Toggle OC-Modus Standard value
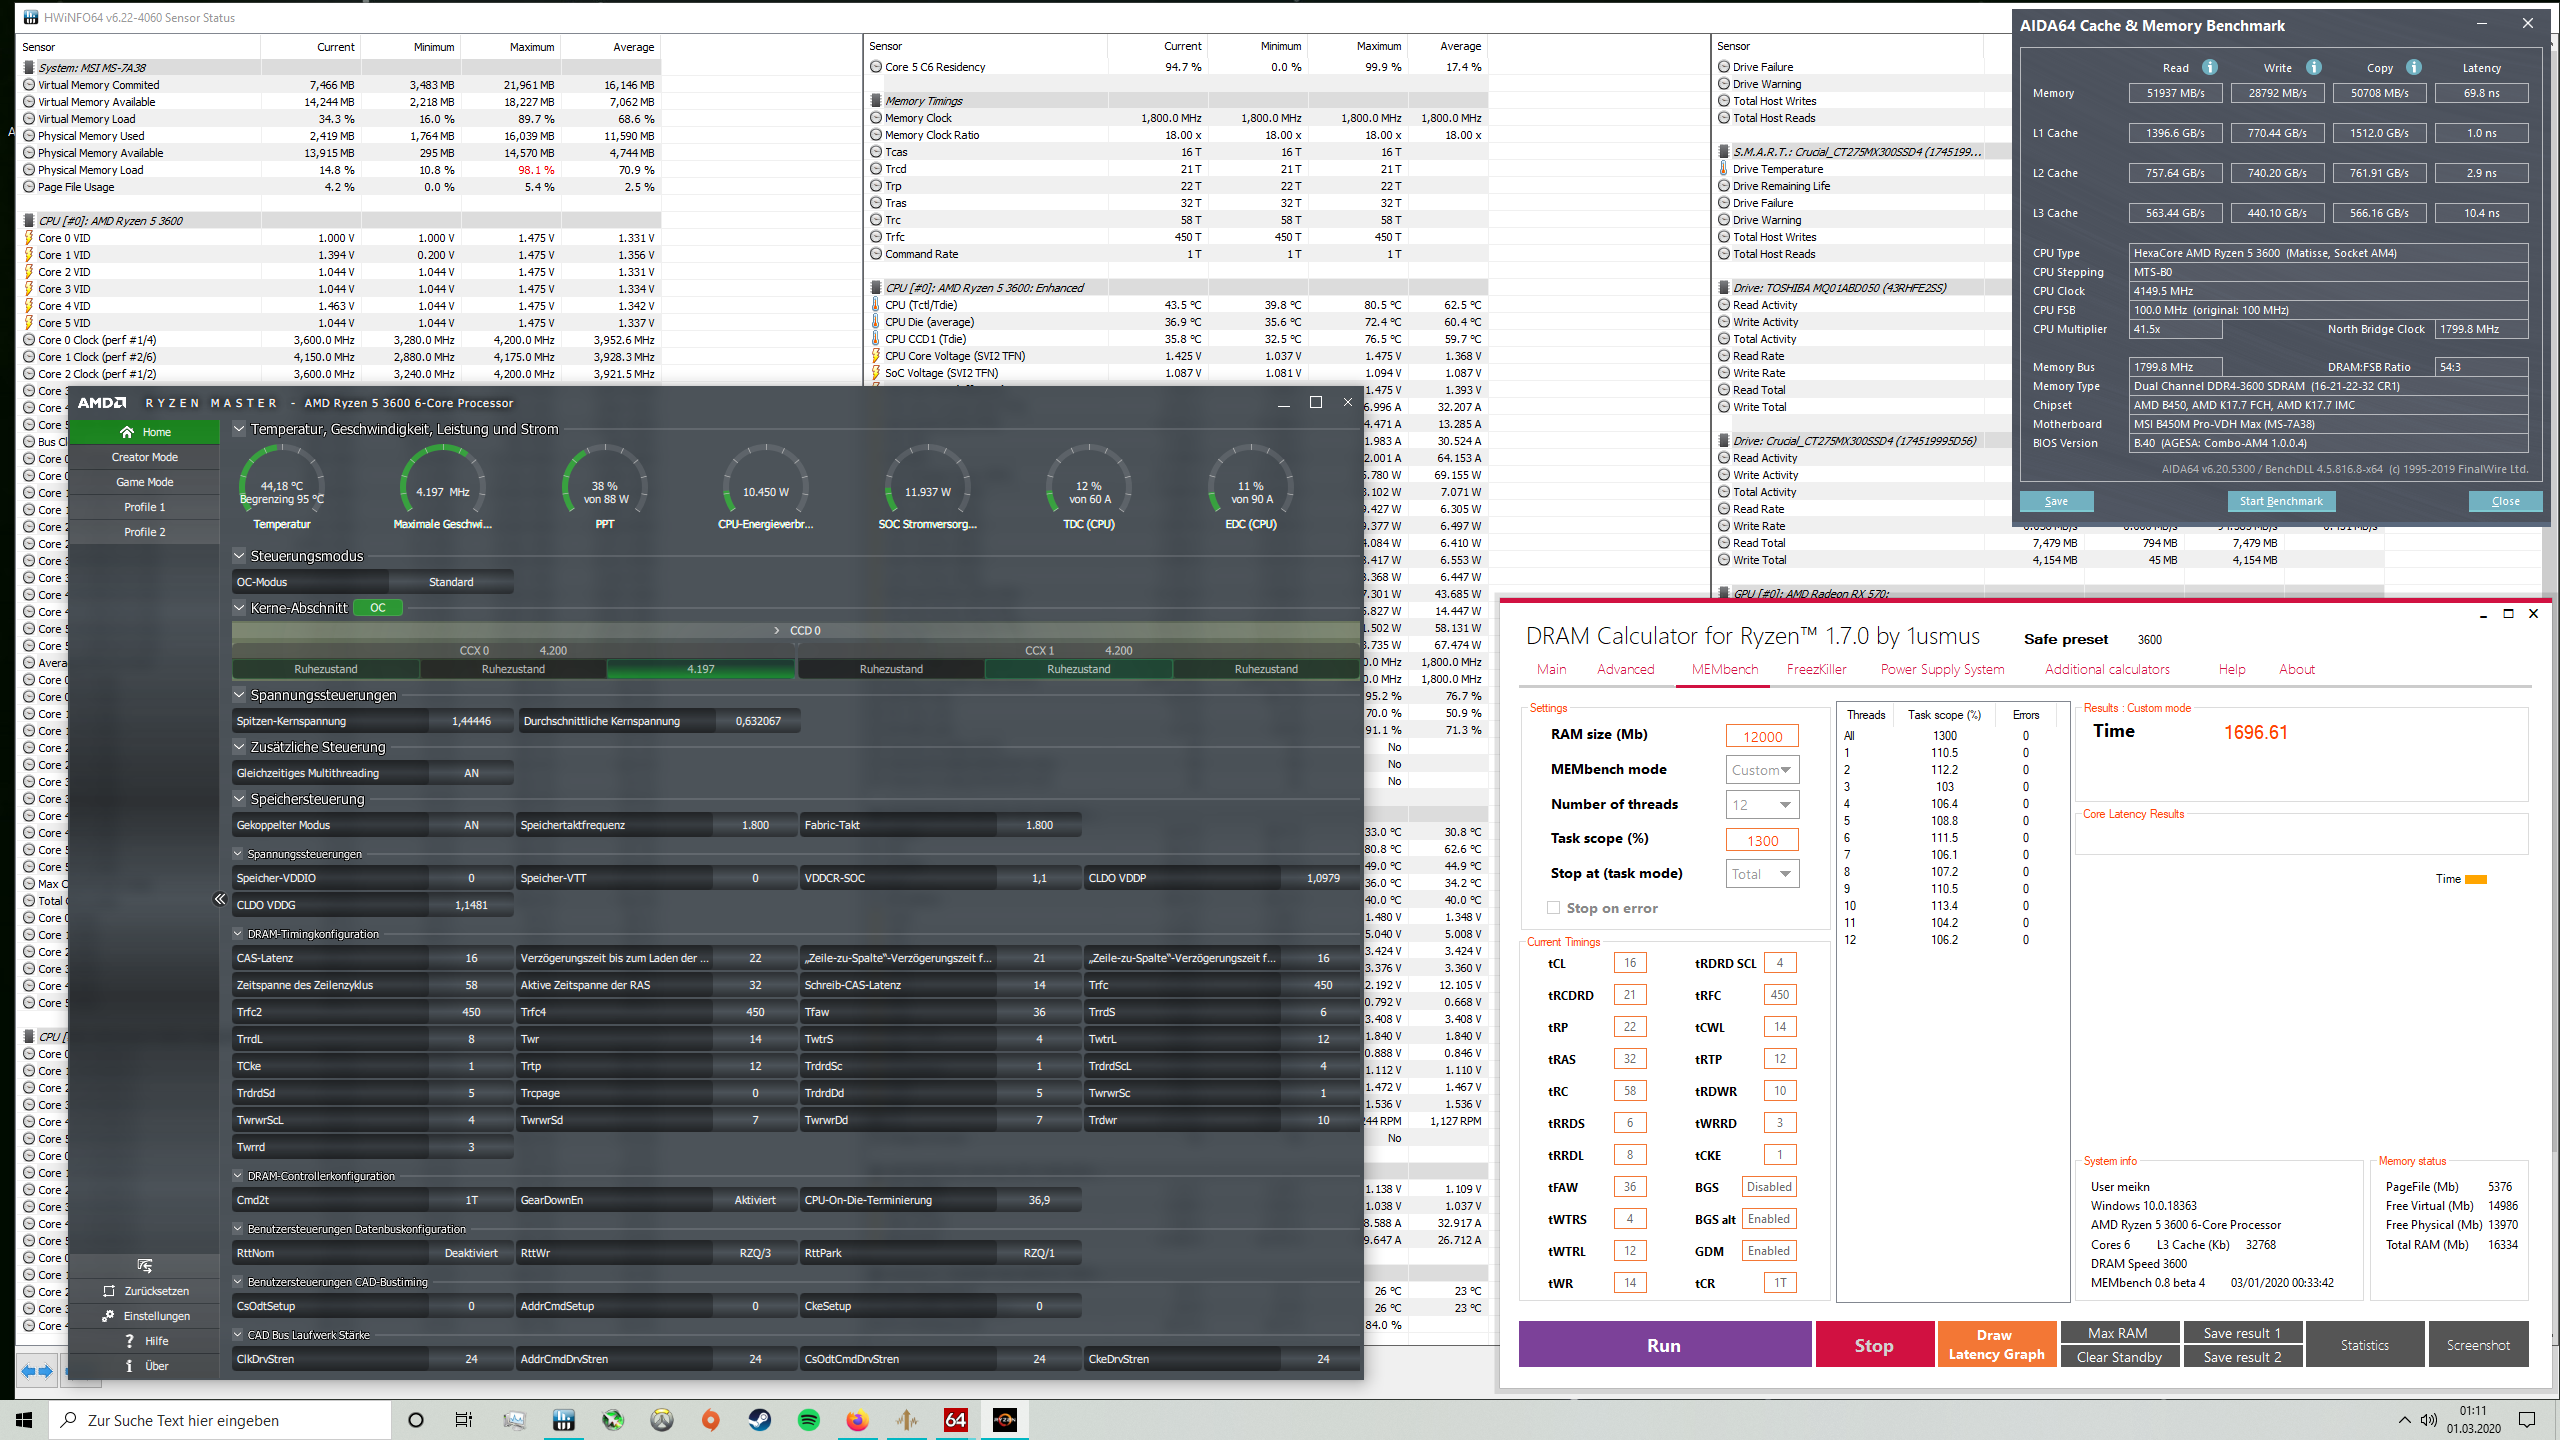 click(x=451, y=582)
